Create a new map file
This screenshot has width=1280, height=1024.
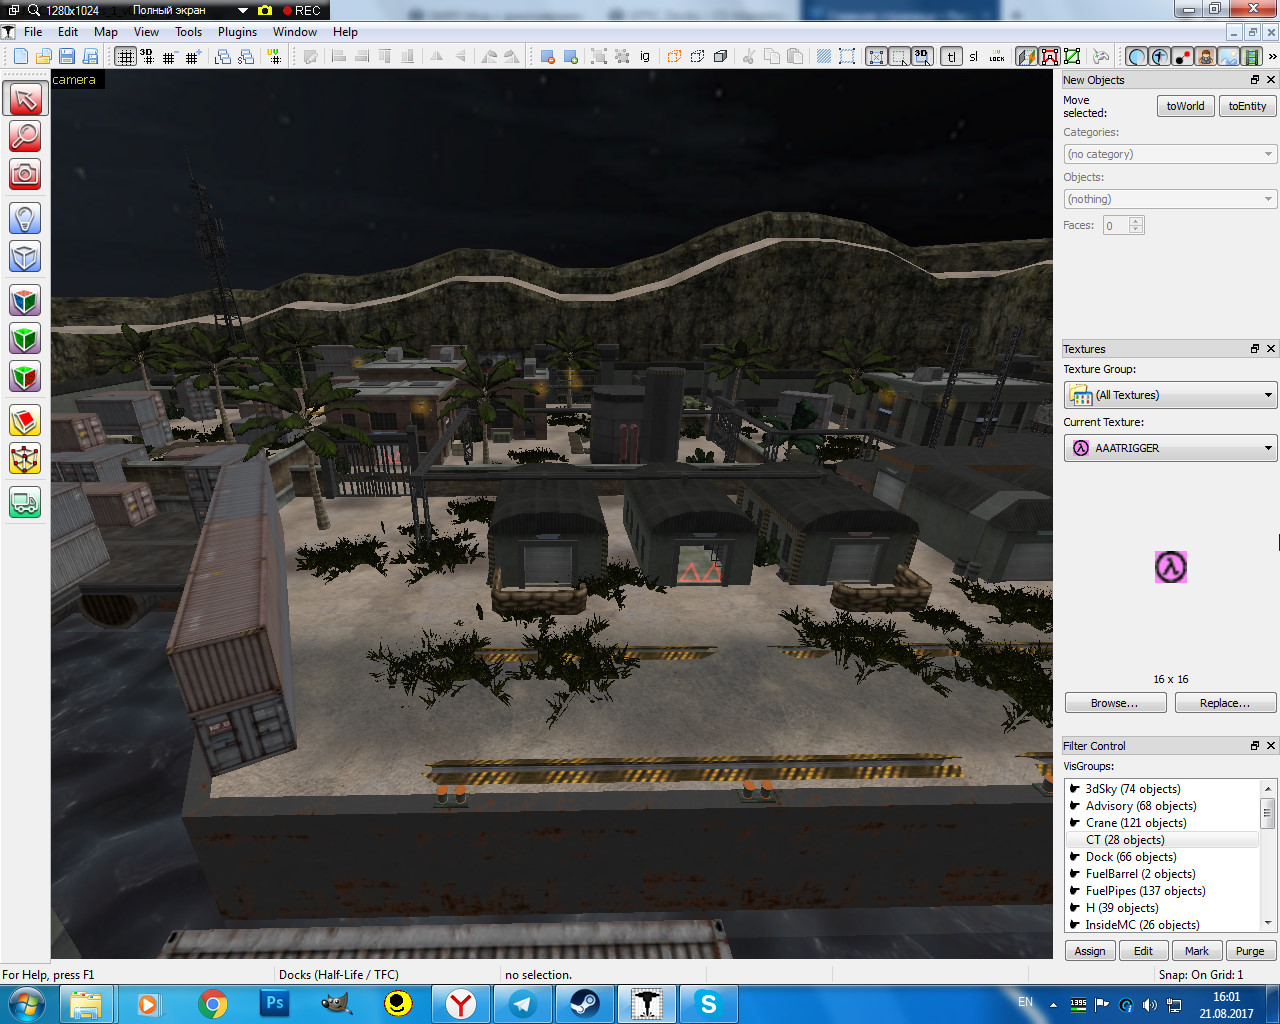(x=21, y=56)
